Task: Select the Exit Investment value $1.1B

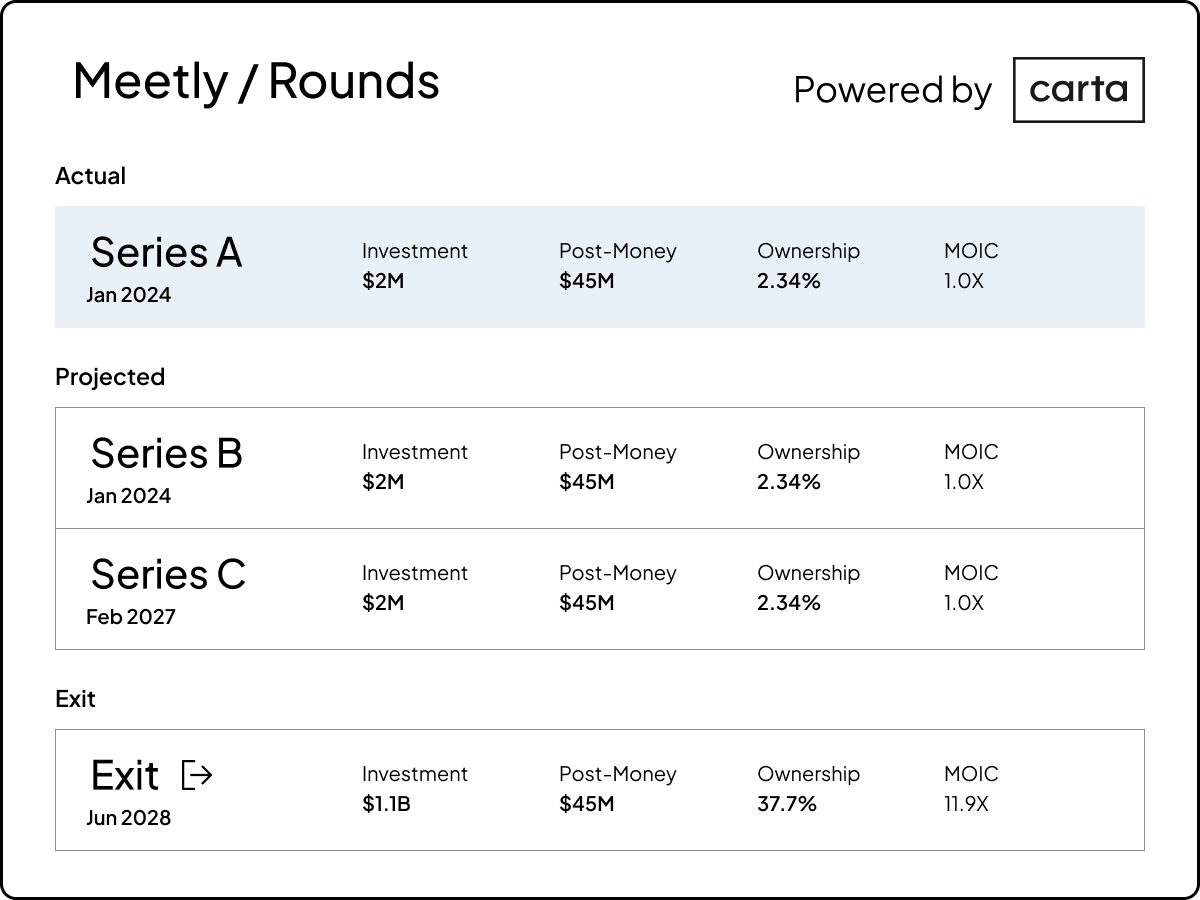Action: click(x=385, y=804)
